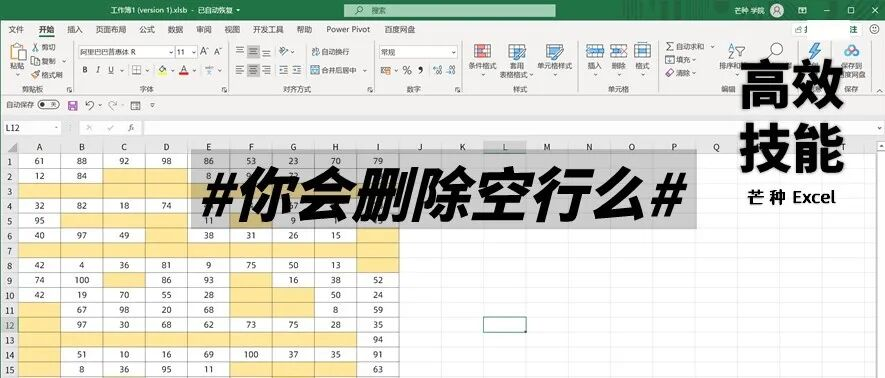This screenshot has width=885, height=378.
Task: Open the font size 11 dropdown
Action: coord(194,52)
